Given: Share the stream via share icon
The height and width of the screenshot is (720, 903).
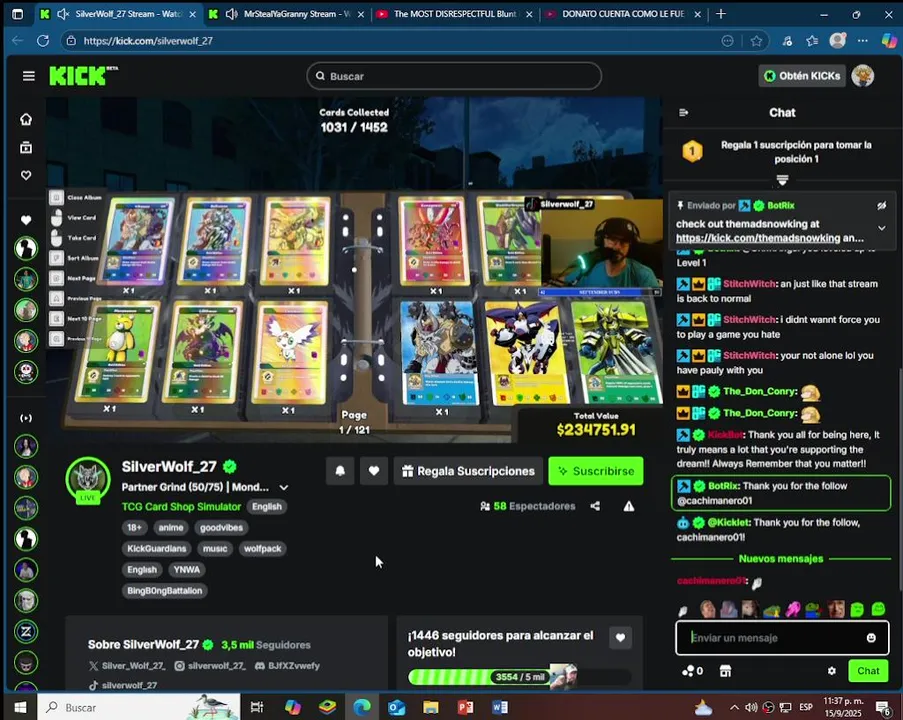Looking at the screenshot, I should pos(595,506).
